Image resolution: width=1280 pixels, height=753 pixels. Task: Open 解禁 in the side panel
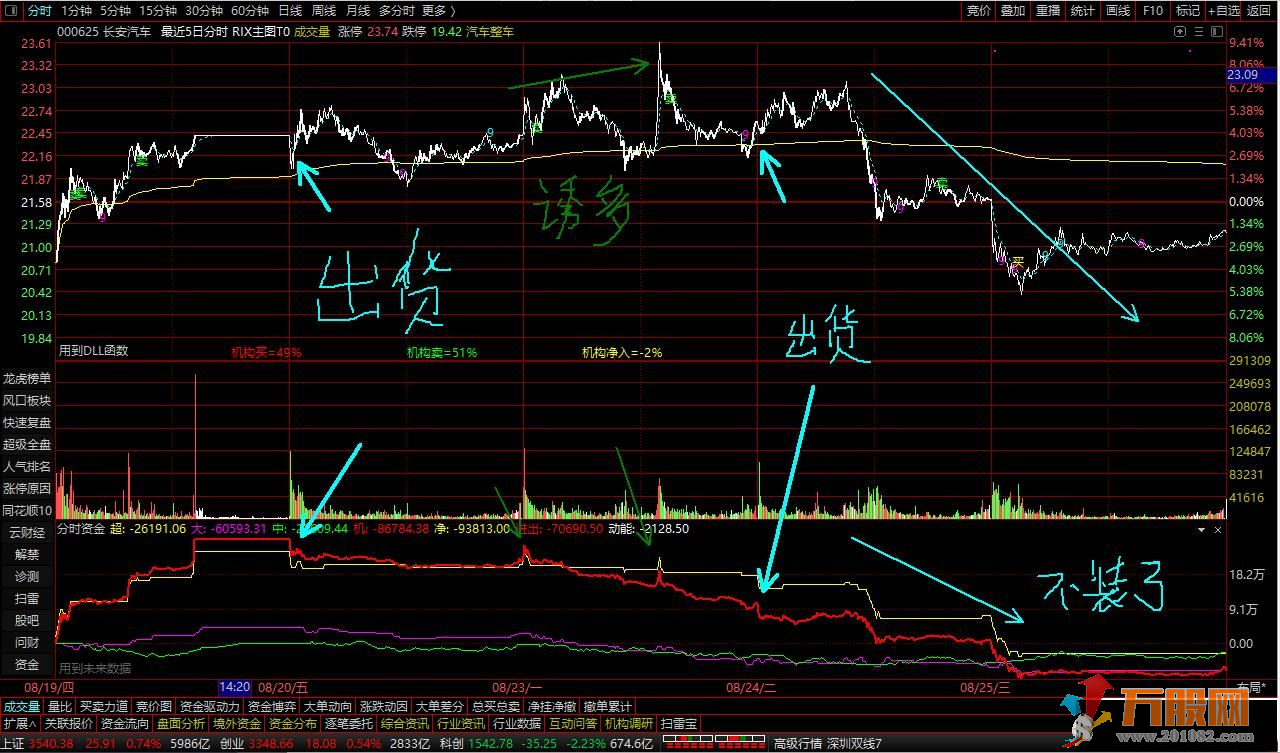(27, 555)
